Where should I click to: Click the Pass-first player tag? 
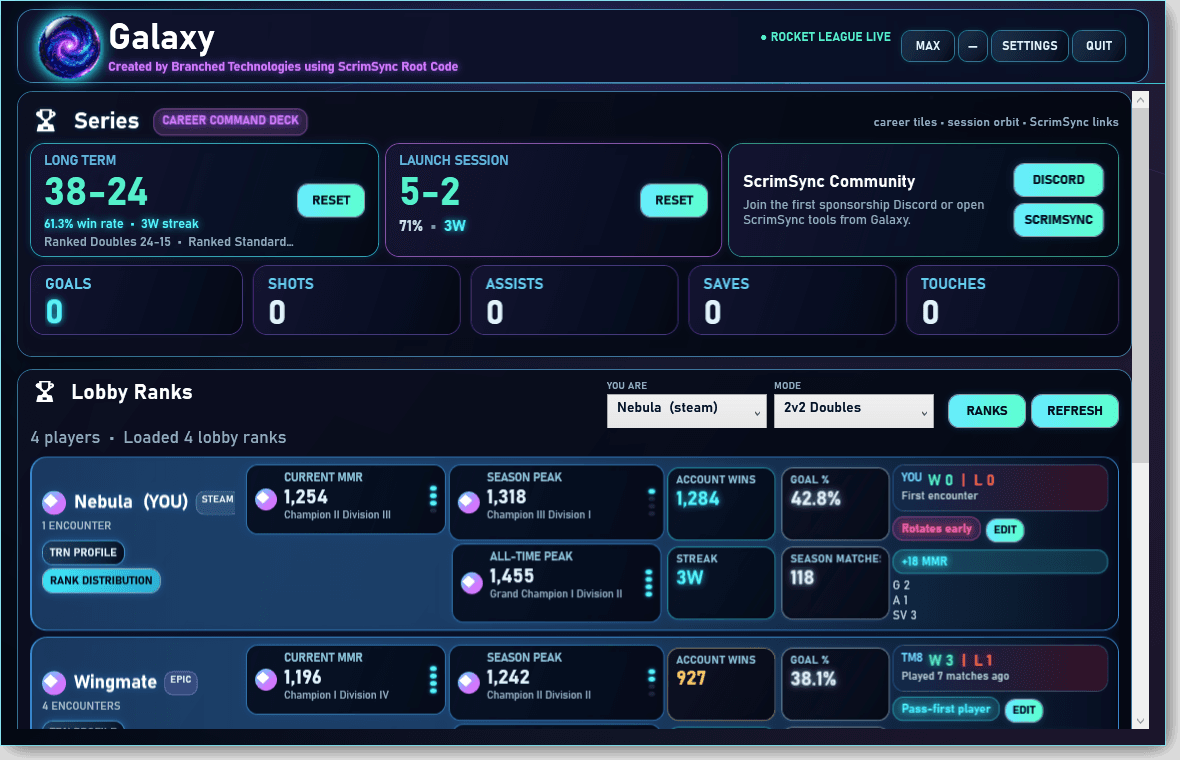pos(946,709)
